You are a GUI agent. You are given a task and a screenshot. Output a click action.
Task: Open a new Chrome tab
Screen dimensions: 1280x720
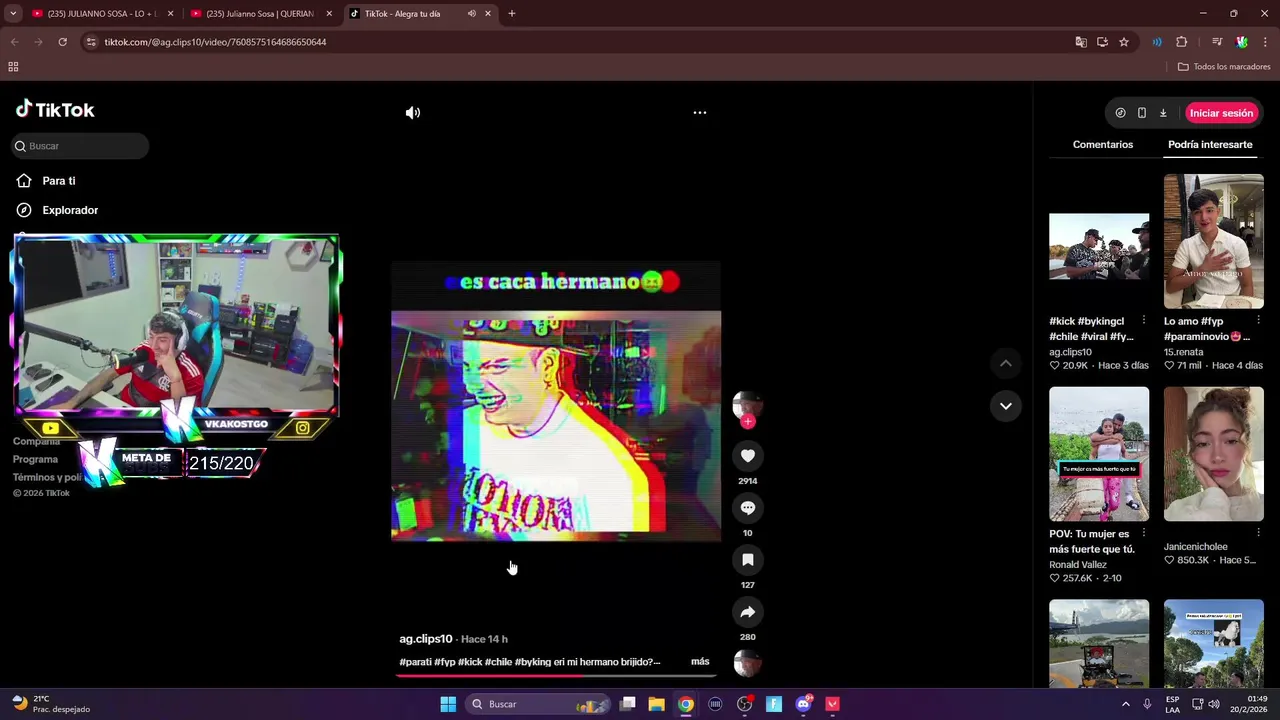(x=511, y=14)
